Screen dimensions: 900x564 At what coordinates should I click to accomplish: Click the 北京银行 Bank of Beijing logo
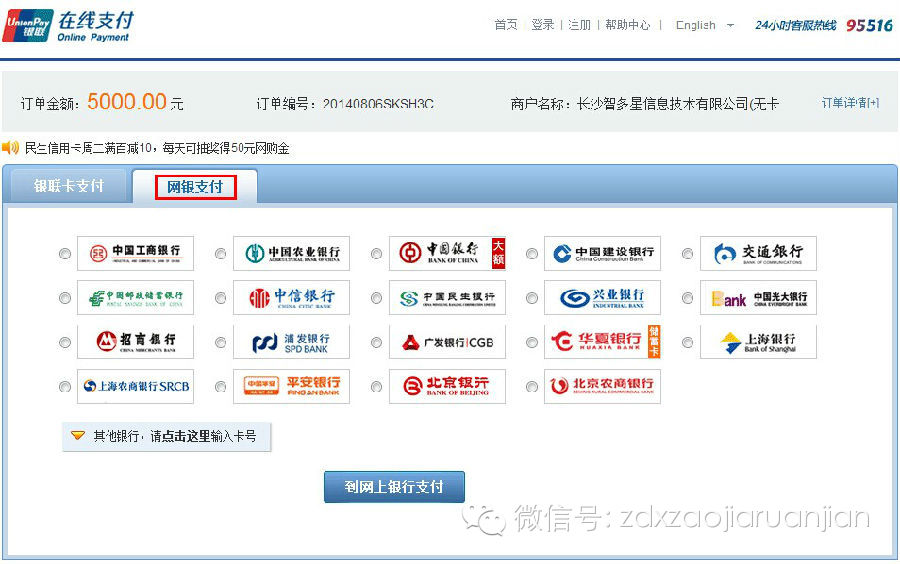(447, 386)
